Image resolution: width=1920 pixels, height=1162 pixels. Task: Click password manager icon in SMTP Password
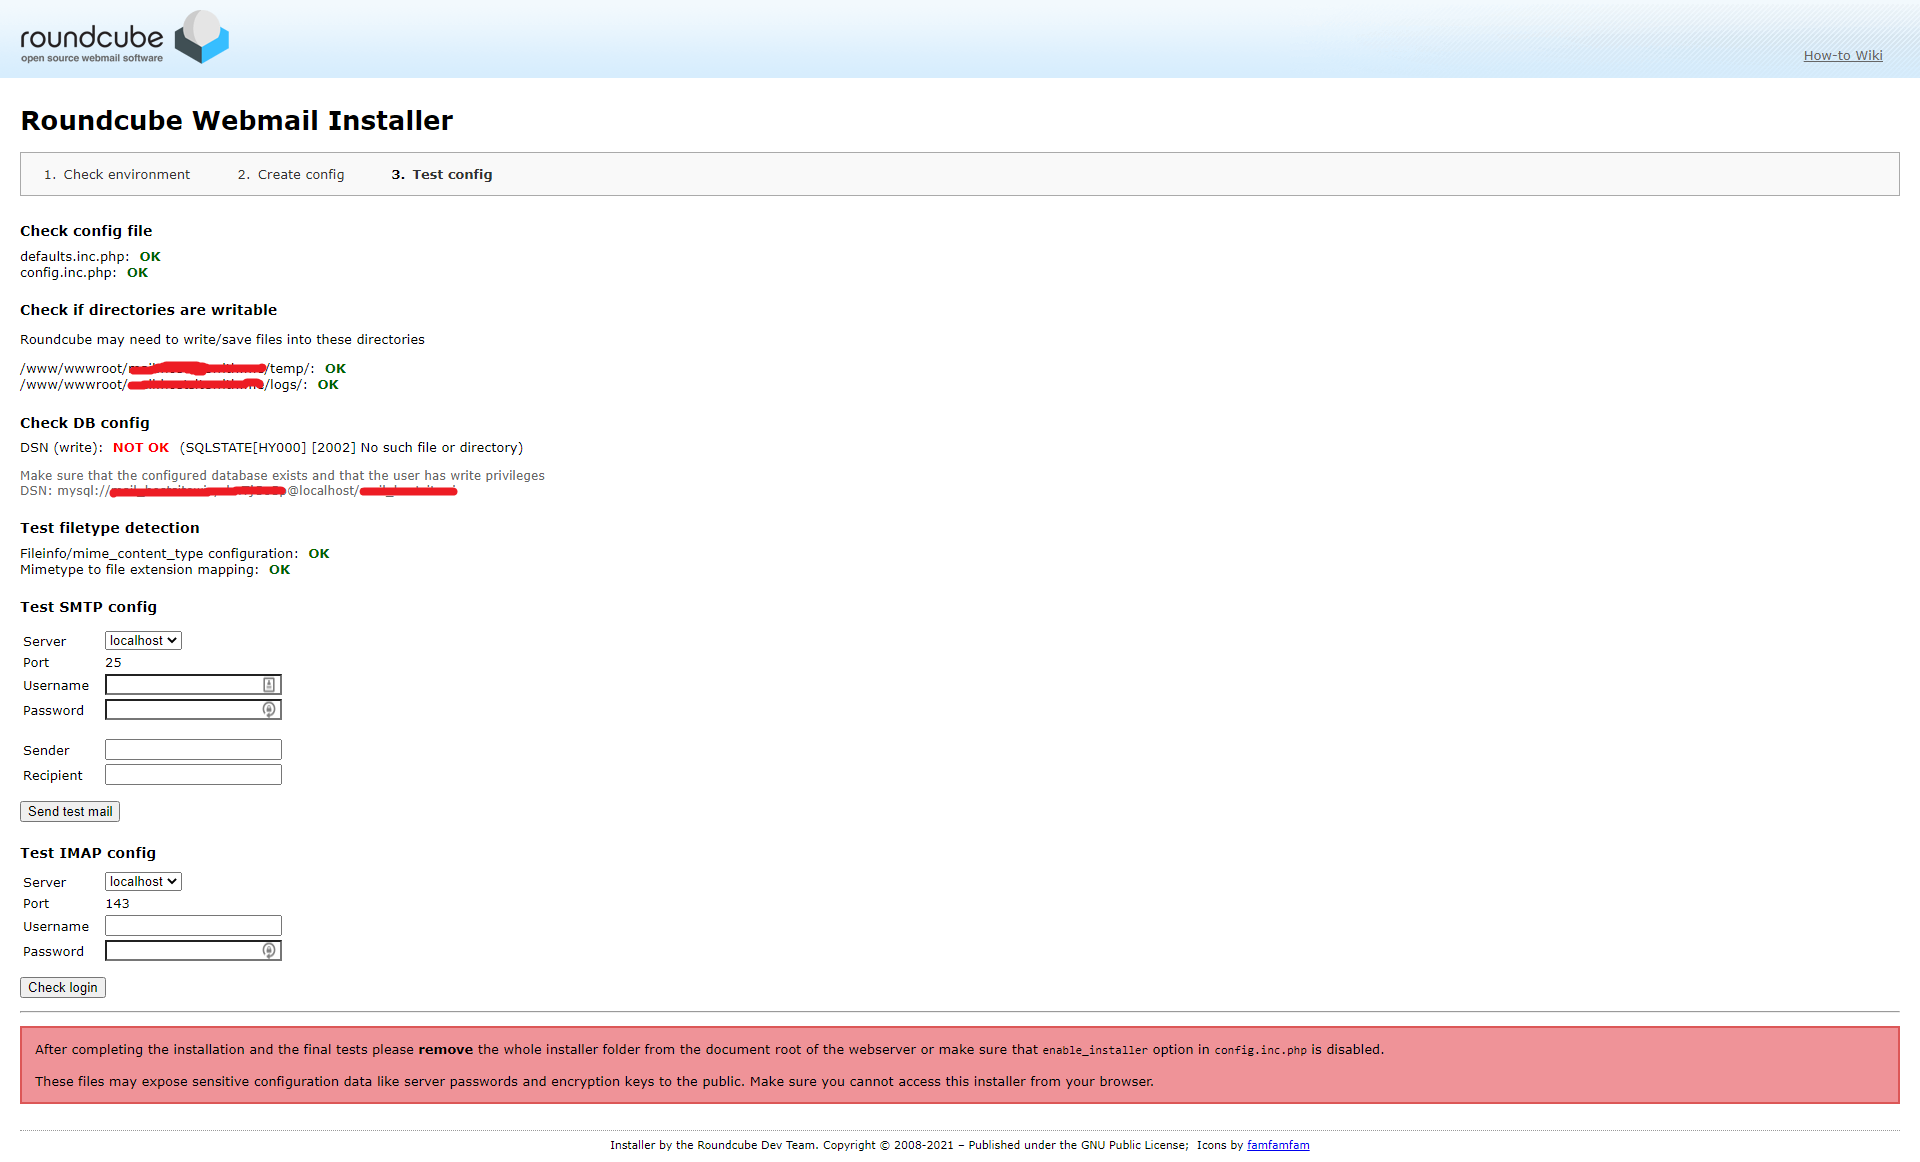pos(269,710)
